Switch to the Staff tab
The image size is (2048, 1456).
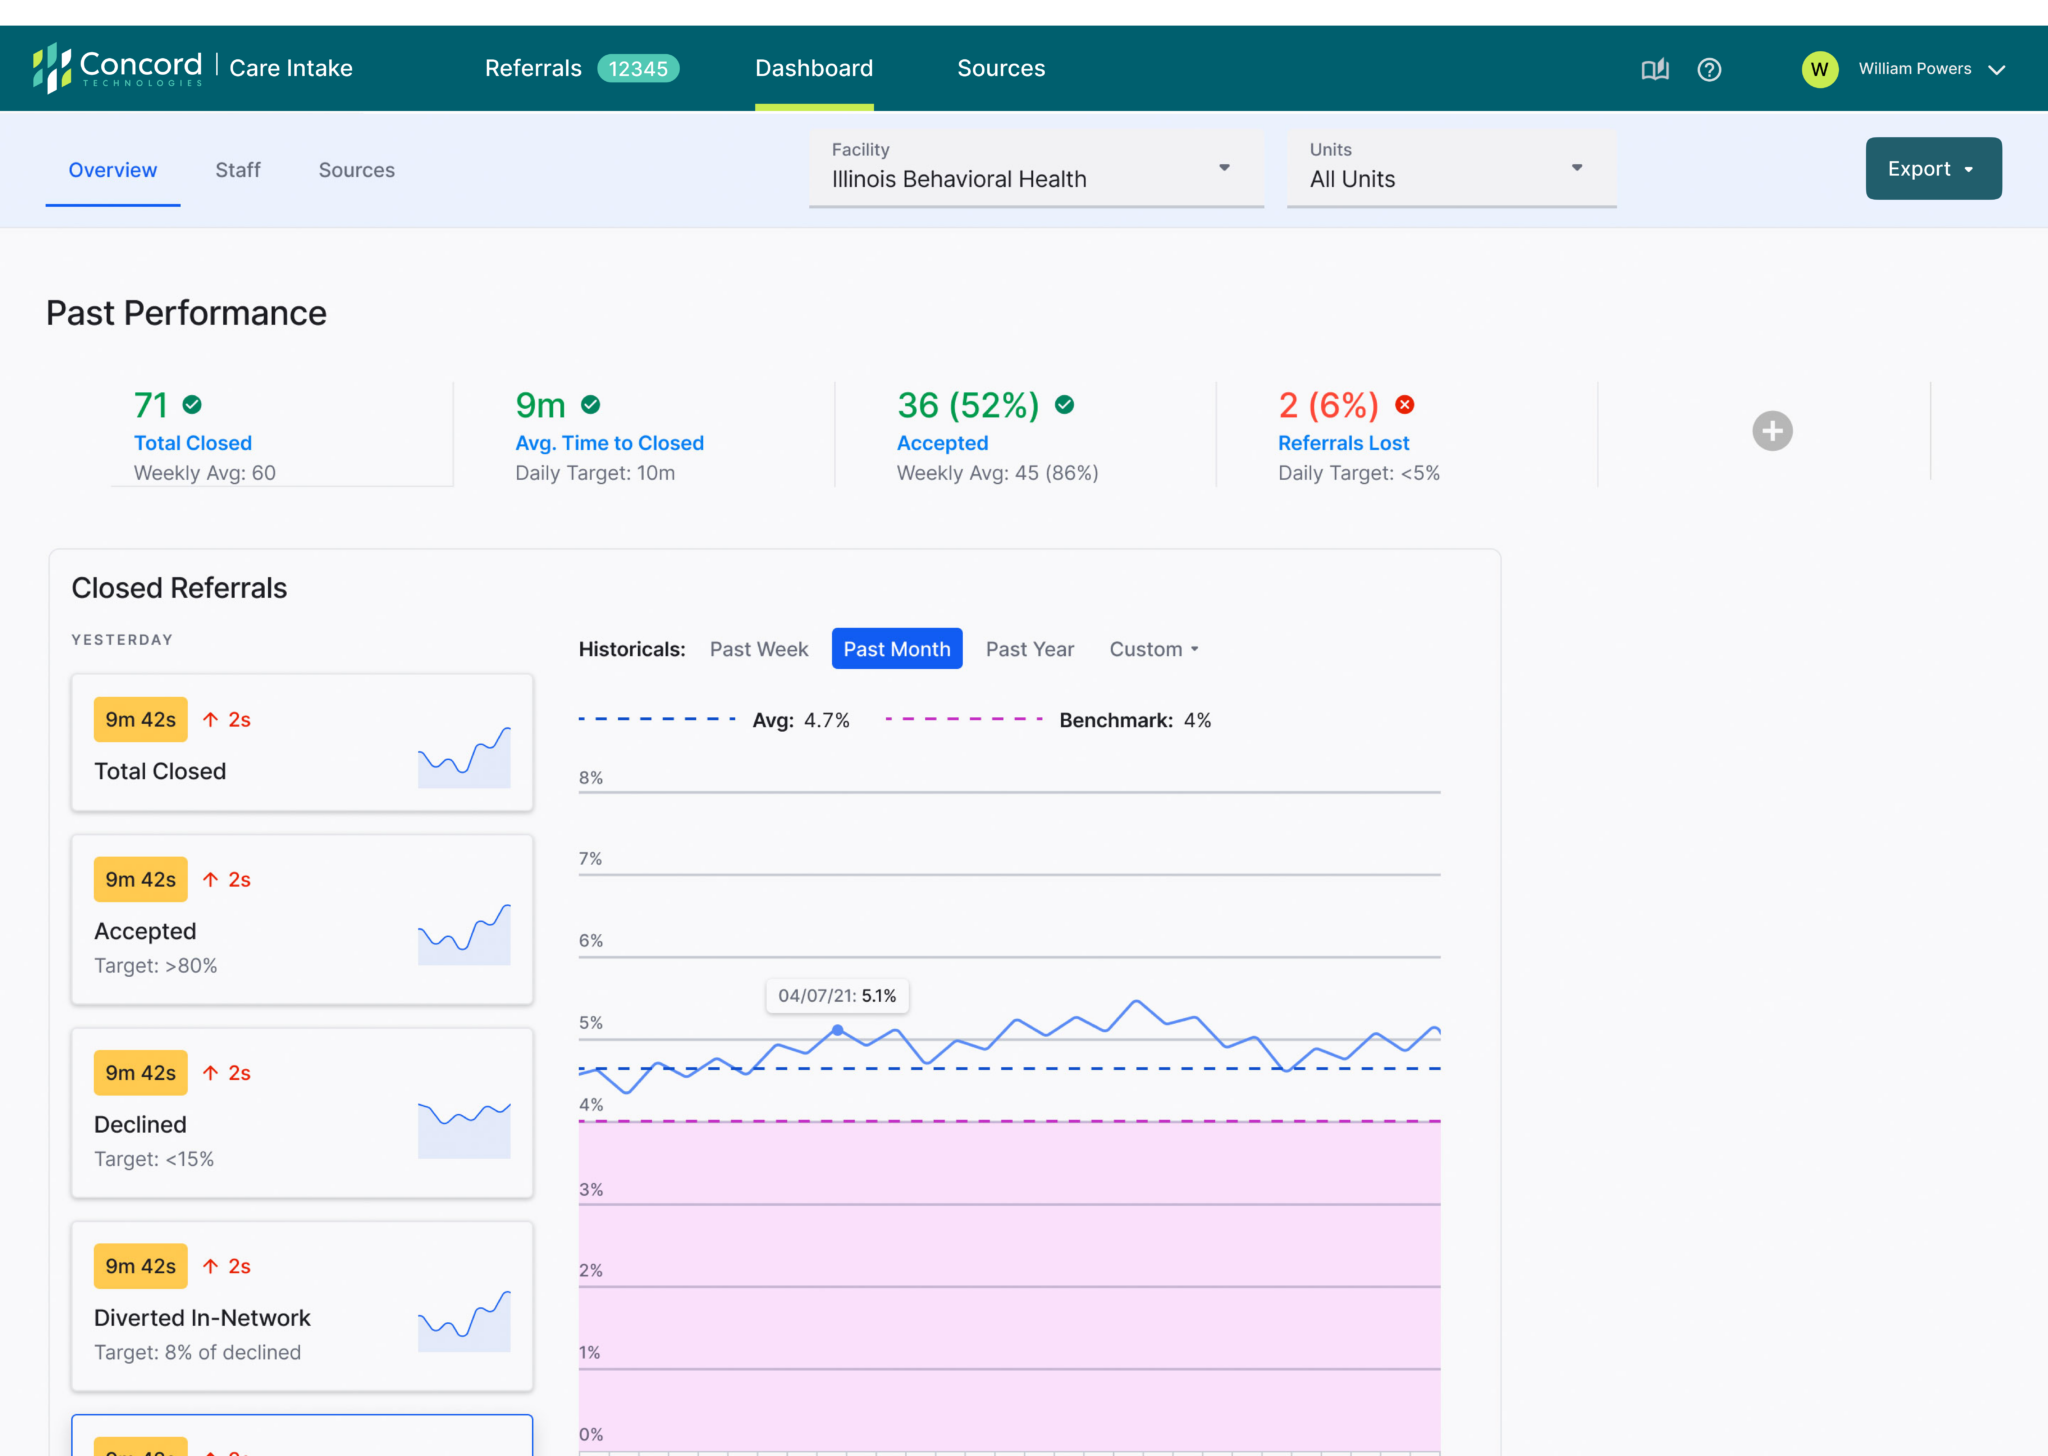coord(238,170)
